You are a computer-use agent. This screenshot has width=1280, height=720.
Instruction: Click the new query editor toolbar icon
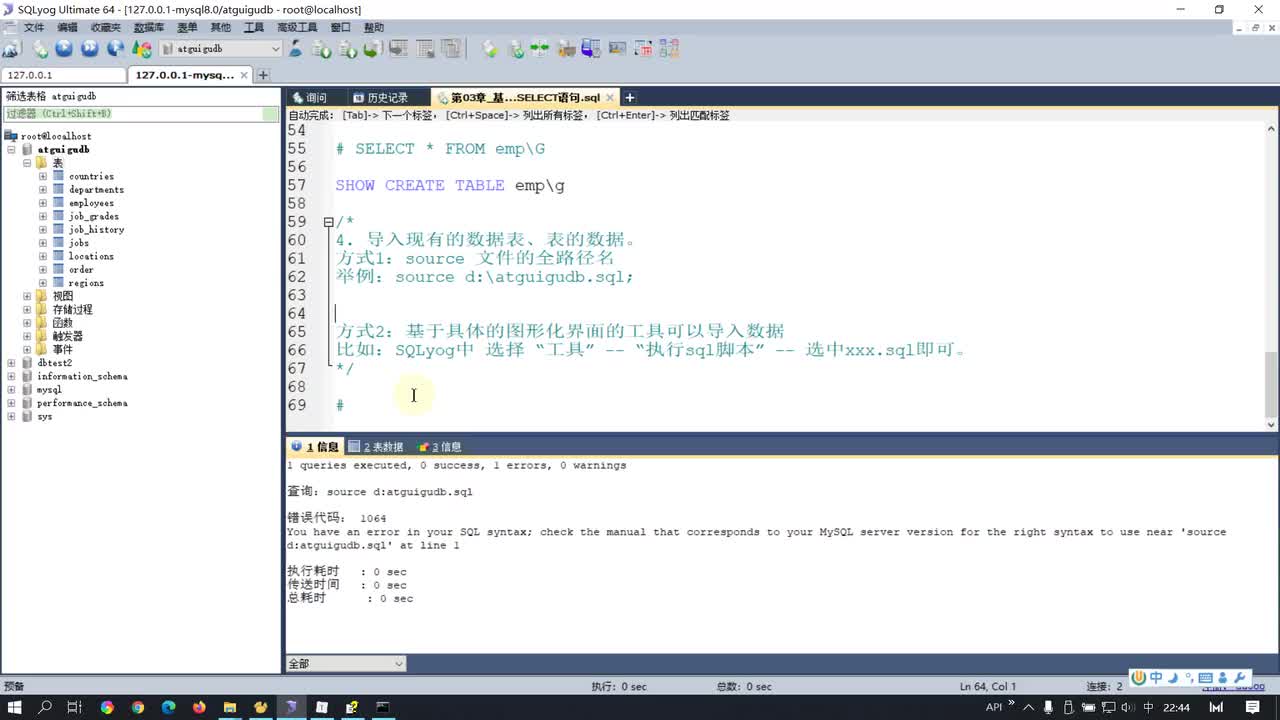[41, 48]
